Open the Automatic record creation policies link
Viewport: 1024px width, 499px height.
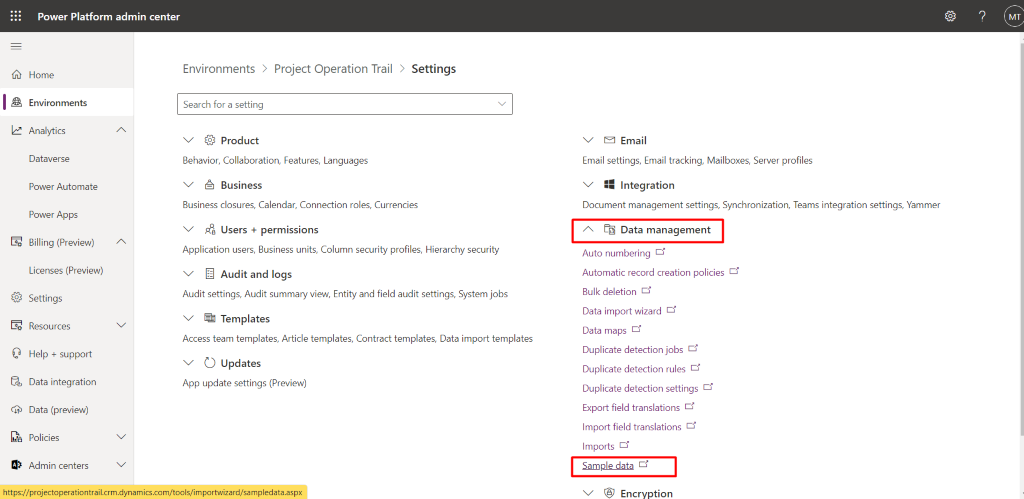click(x=653, y=272)
